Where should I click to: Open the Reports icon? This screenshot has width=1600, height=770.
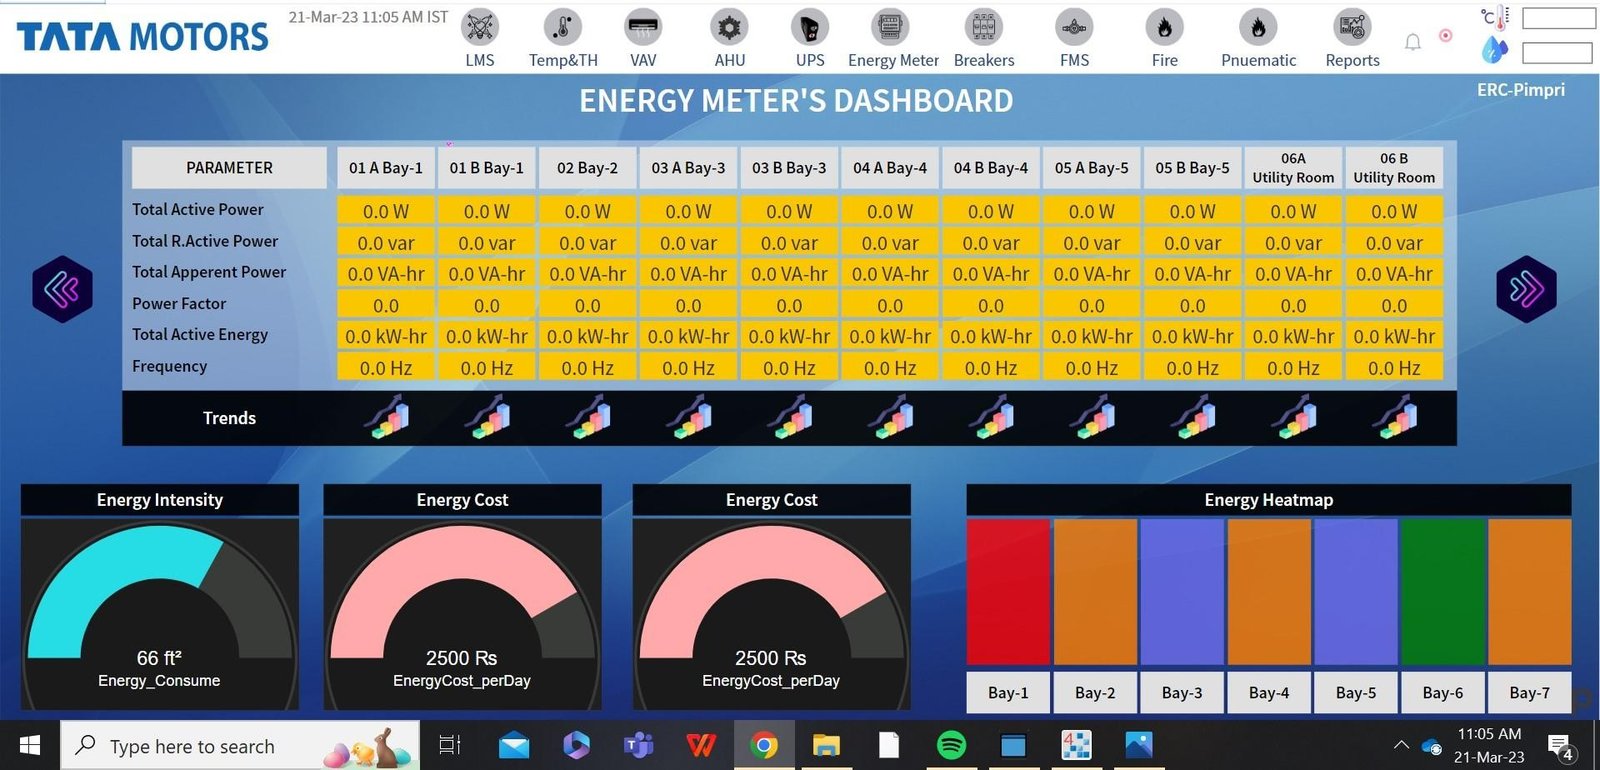[1352, 27]
